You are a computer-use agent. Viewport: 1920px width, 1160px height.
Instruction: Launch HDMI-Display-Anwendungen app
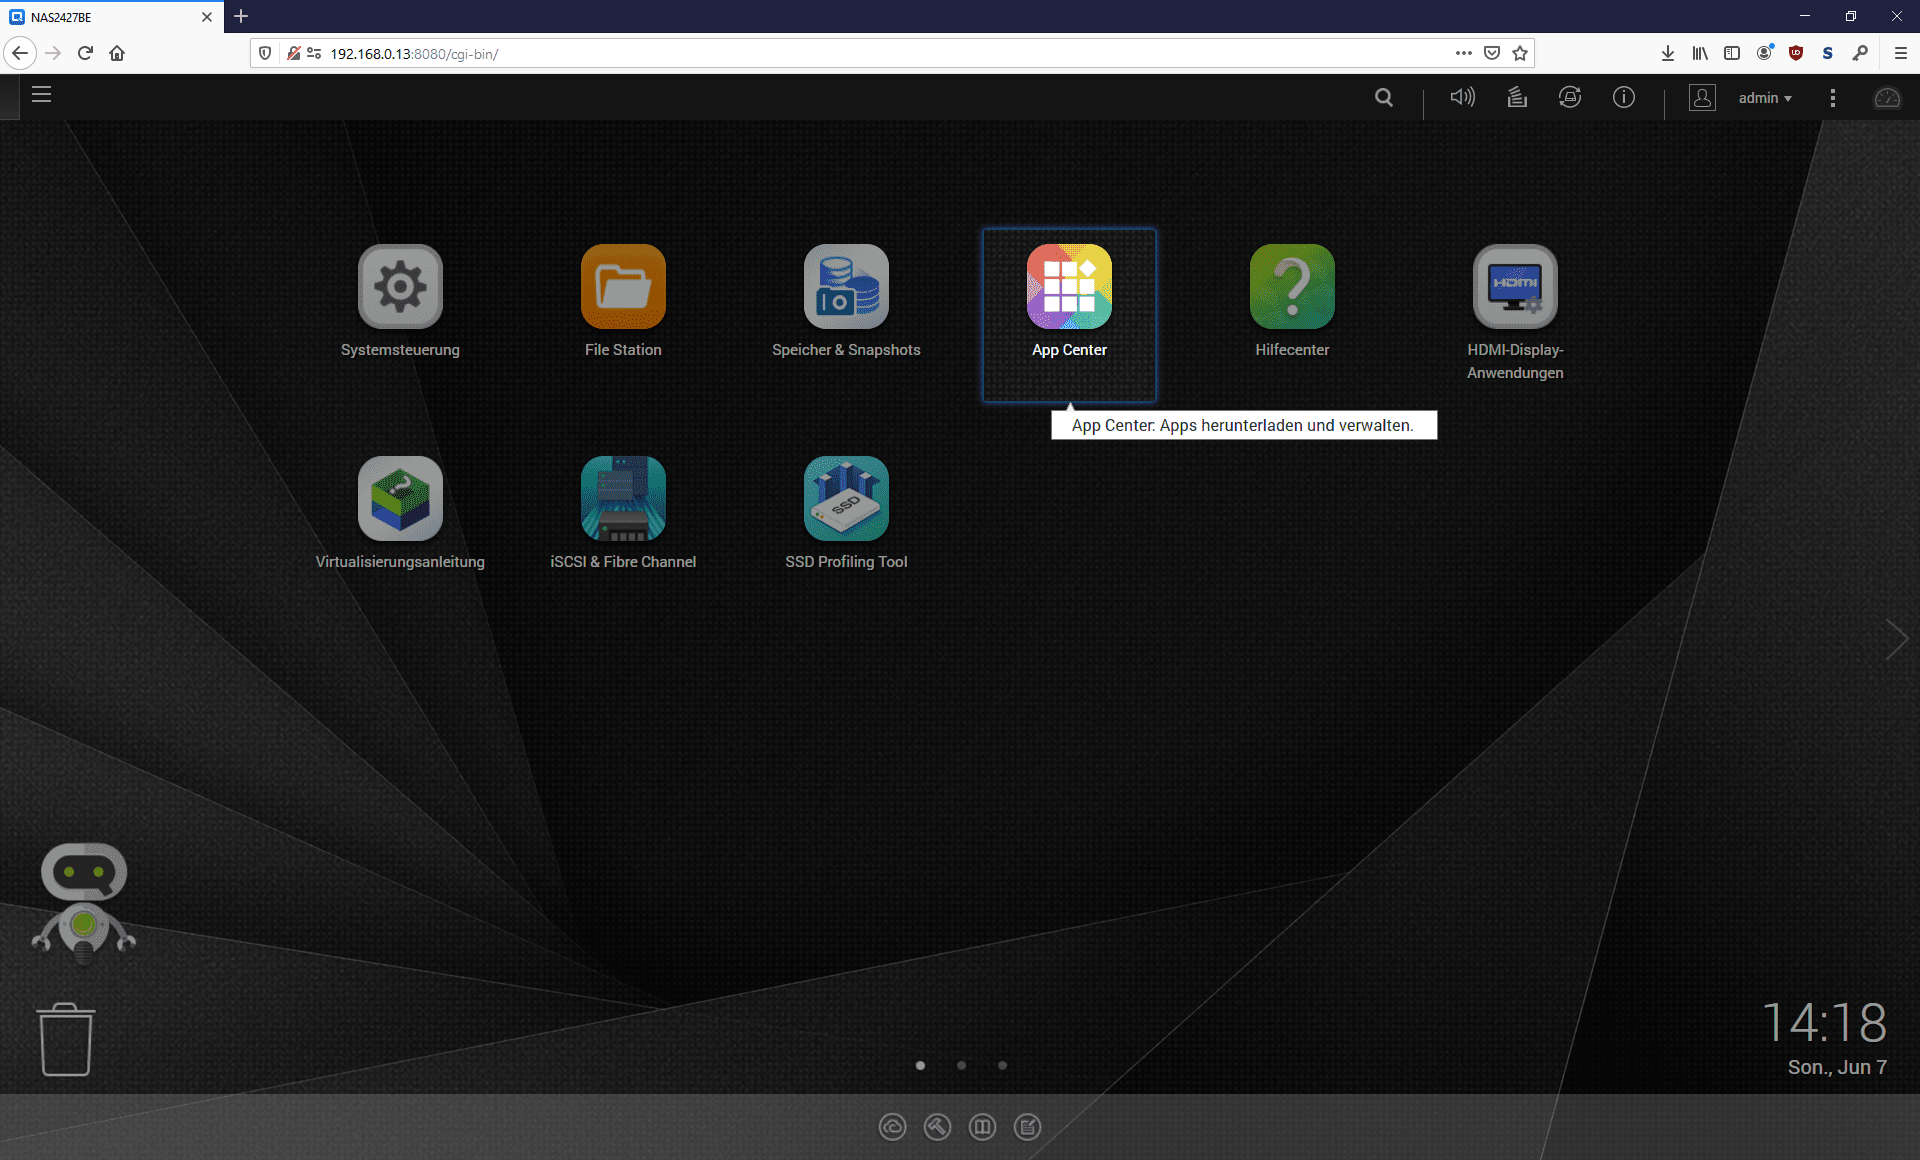(x=1515, y=287)
